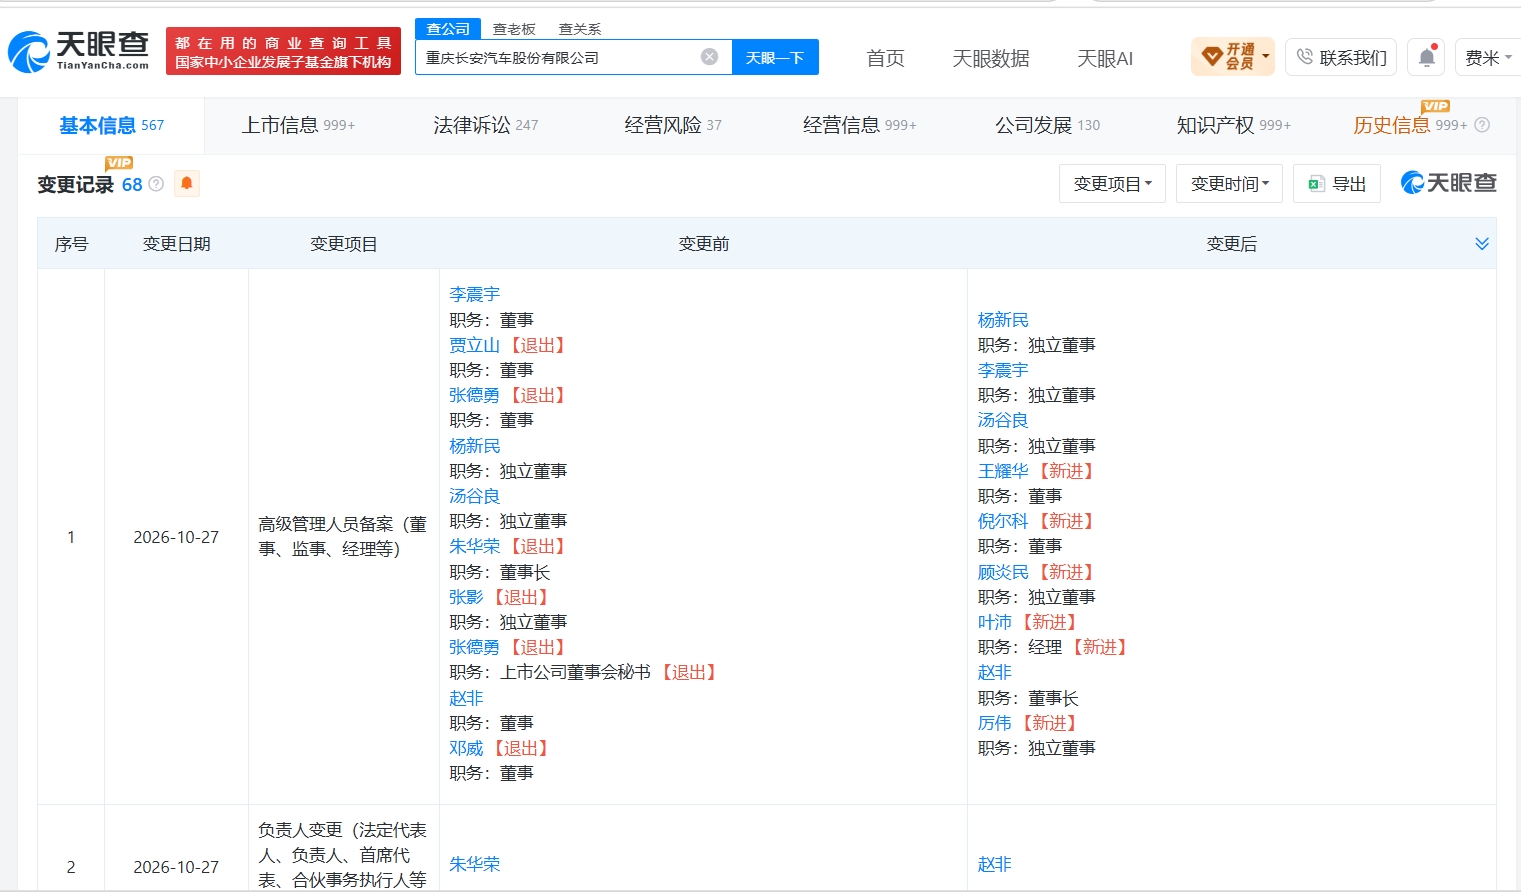The image size is (1521, 894).
Task: Click the 联系我们 button
Action: point(1341,57)
